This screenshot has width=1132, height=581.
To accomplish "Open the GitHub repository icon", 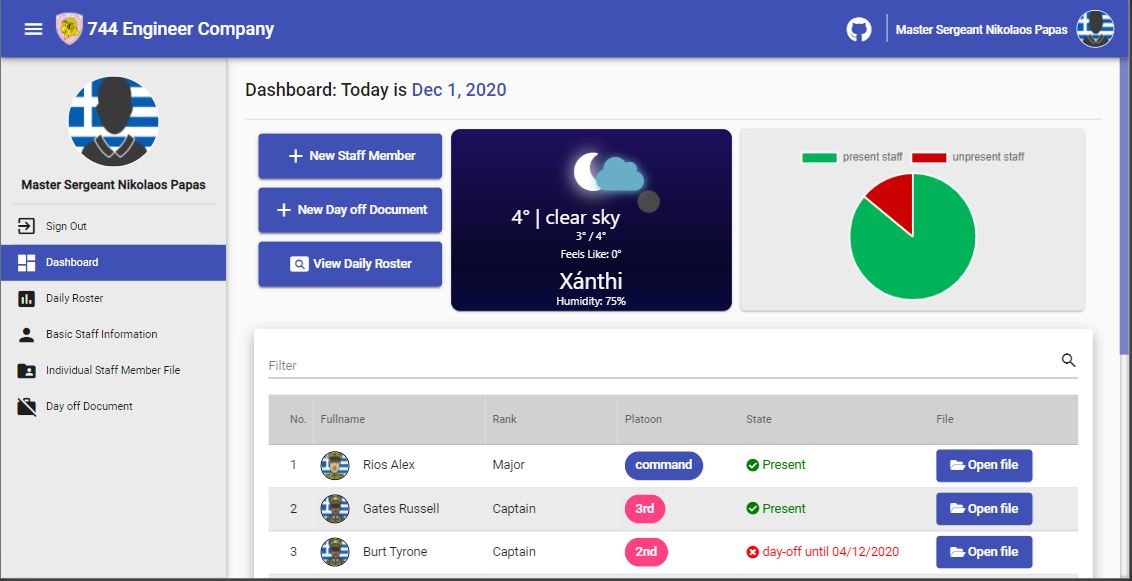I will [x=858, y=30].
